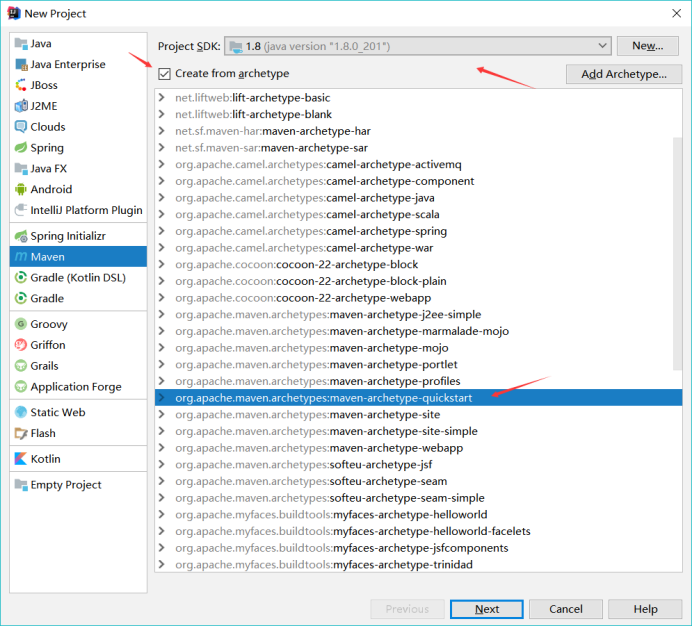Click the Help button
The width and height of the screenshot is (692, 627).
645,609
